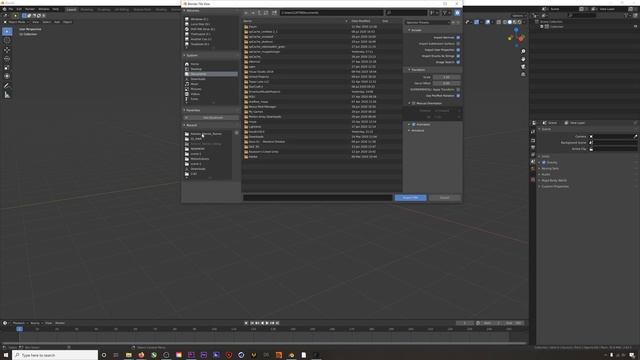This screenshot has height=360, width=640.
Task: Select the Rotate tool
Action: click(7, 58)
